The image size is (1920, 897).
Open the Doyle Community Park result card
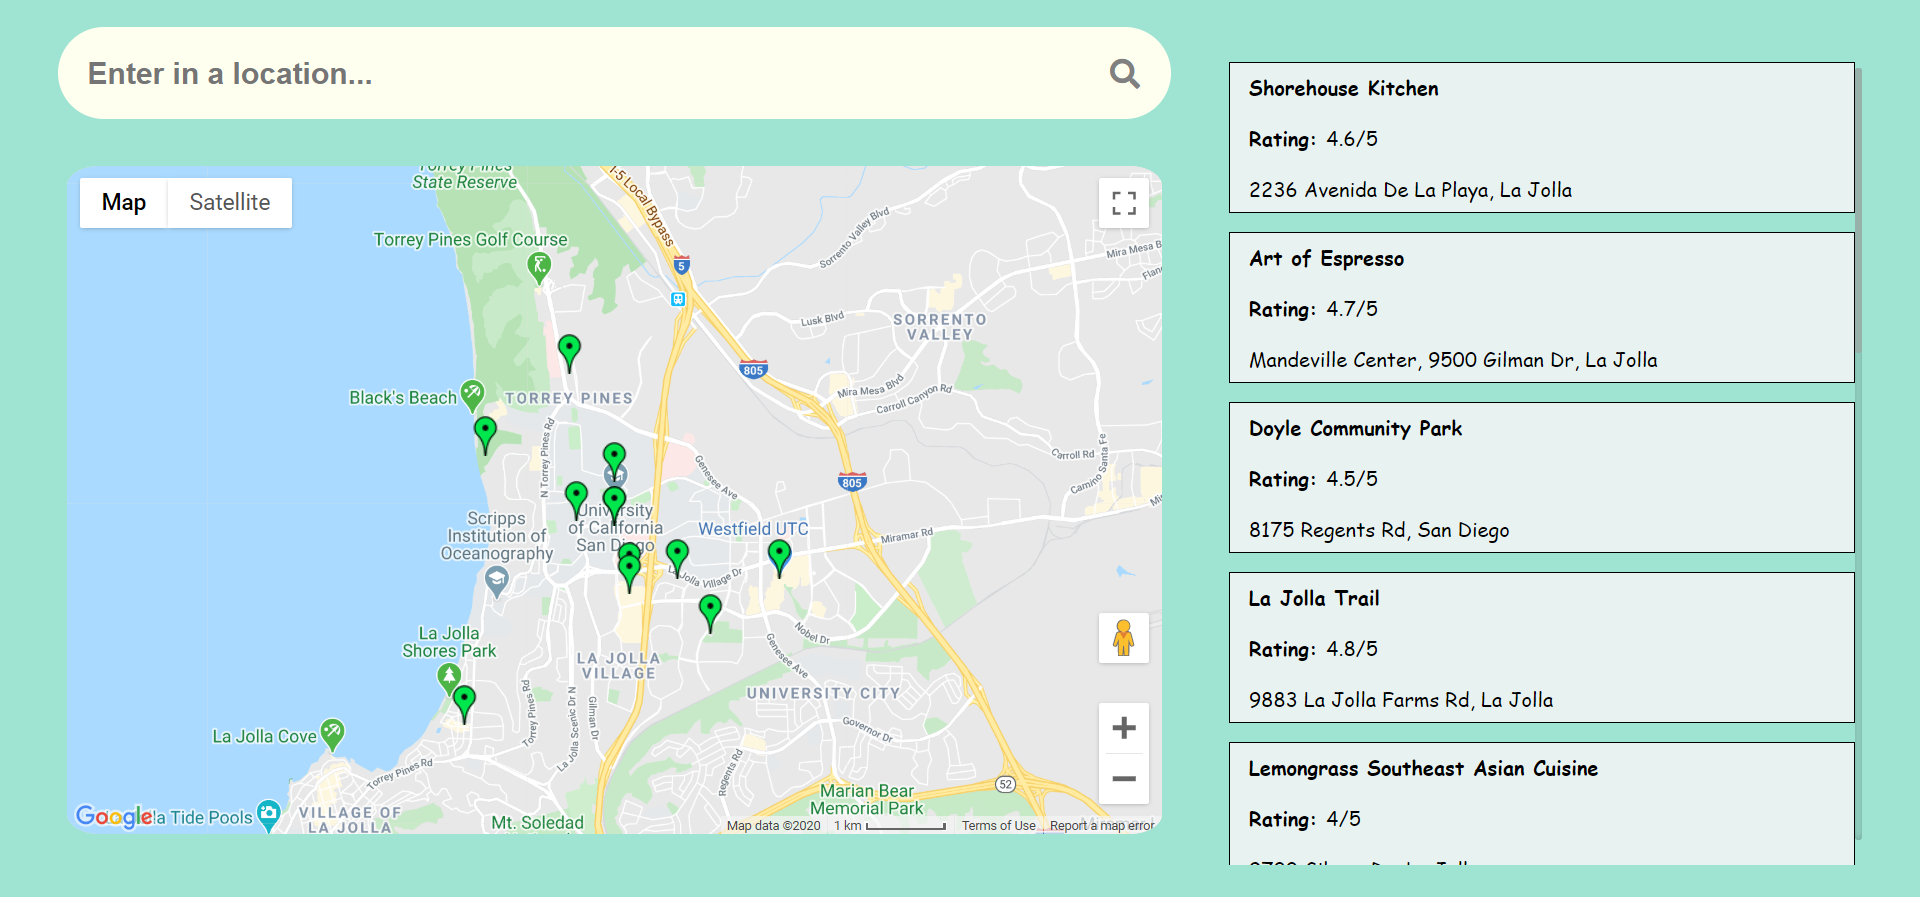point(1541,477)
